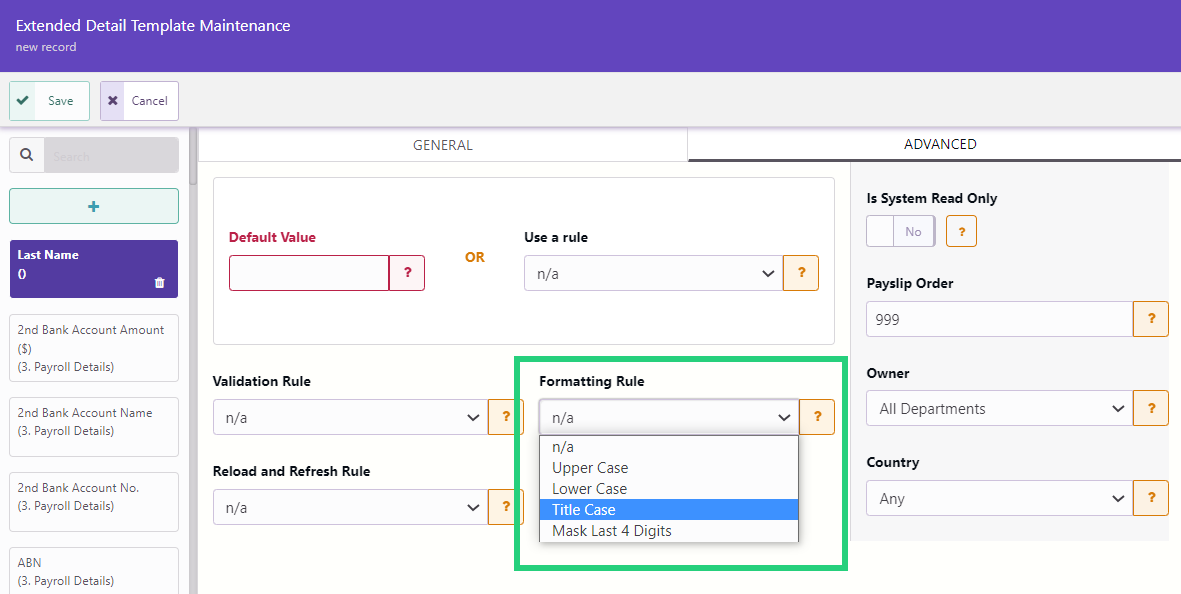Click the help icon next to Use a rule
The image size is (1181, 594).
[801, 273]
